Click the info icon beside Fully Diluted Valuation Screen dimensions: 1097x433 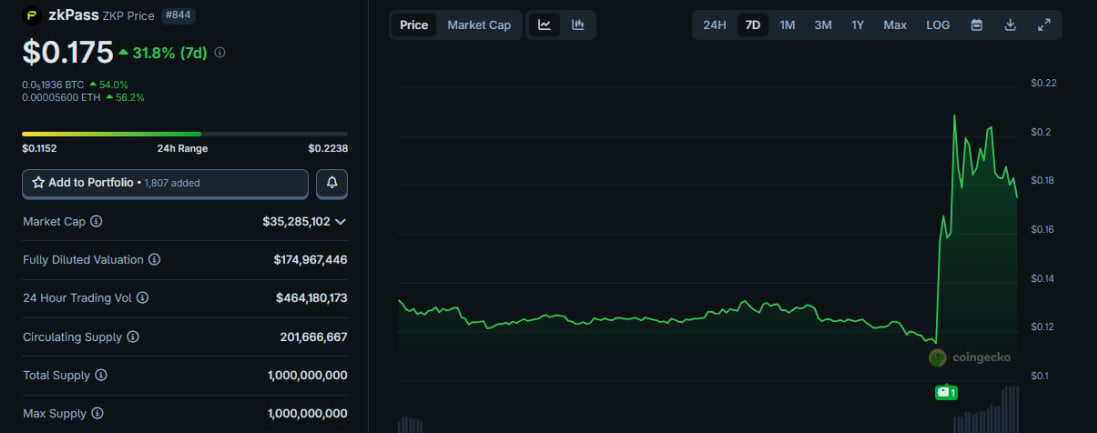pos(154,260)
